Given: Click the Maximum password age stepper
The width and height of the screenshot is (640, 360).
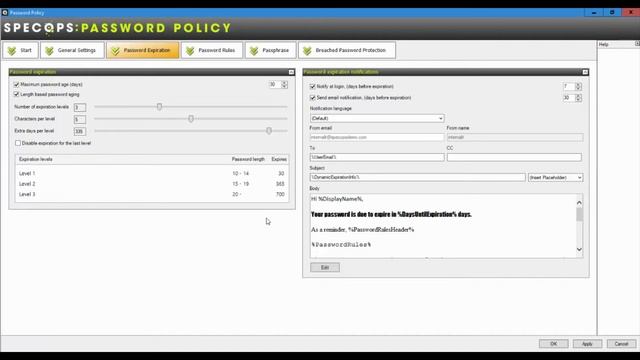Looking at the screenshot, I should (284, 84).
